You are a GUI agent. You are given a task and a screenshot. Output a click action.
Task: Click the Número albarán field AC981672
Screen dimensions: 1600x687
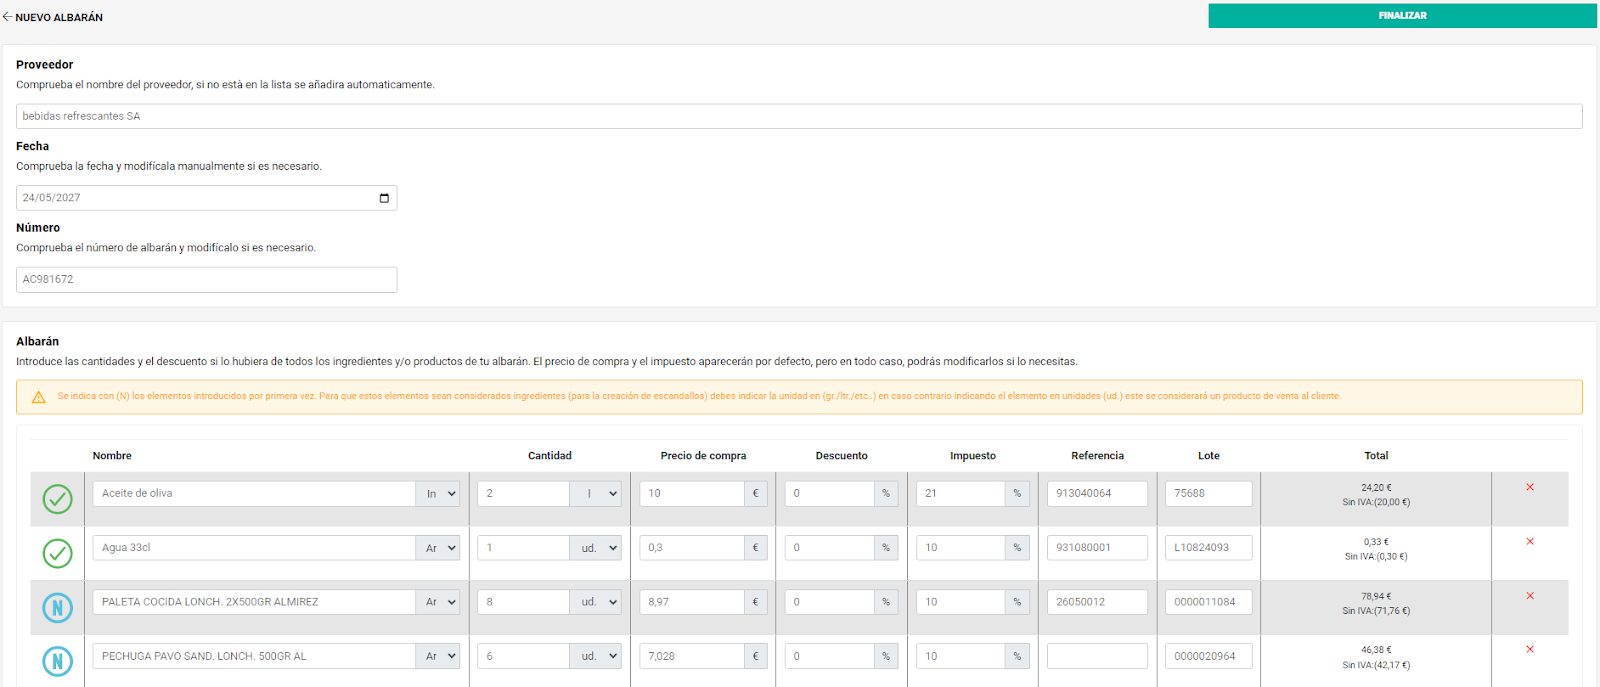(206, 280)
